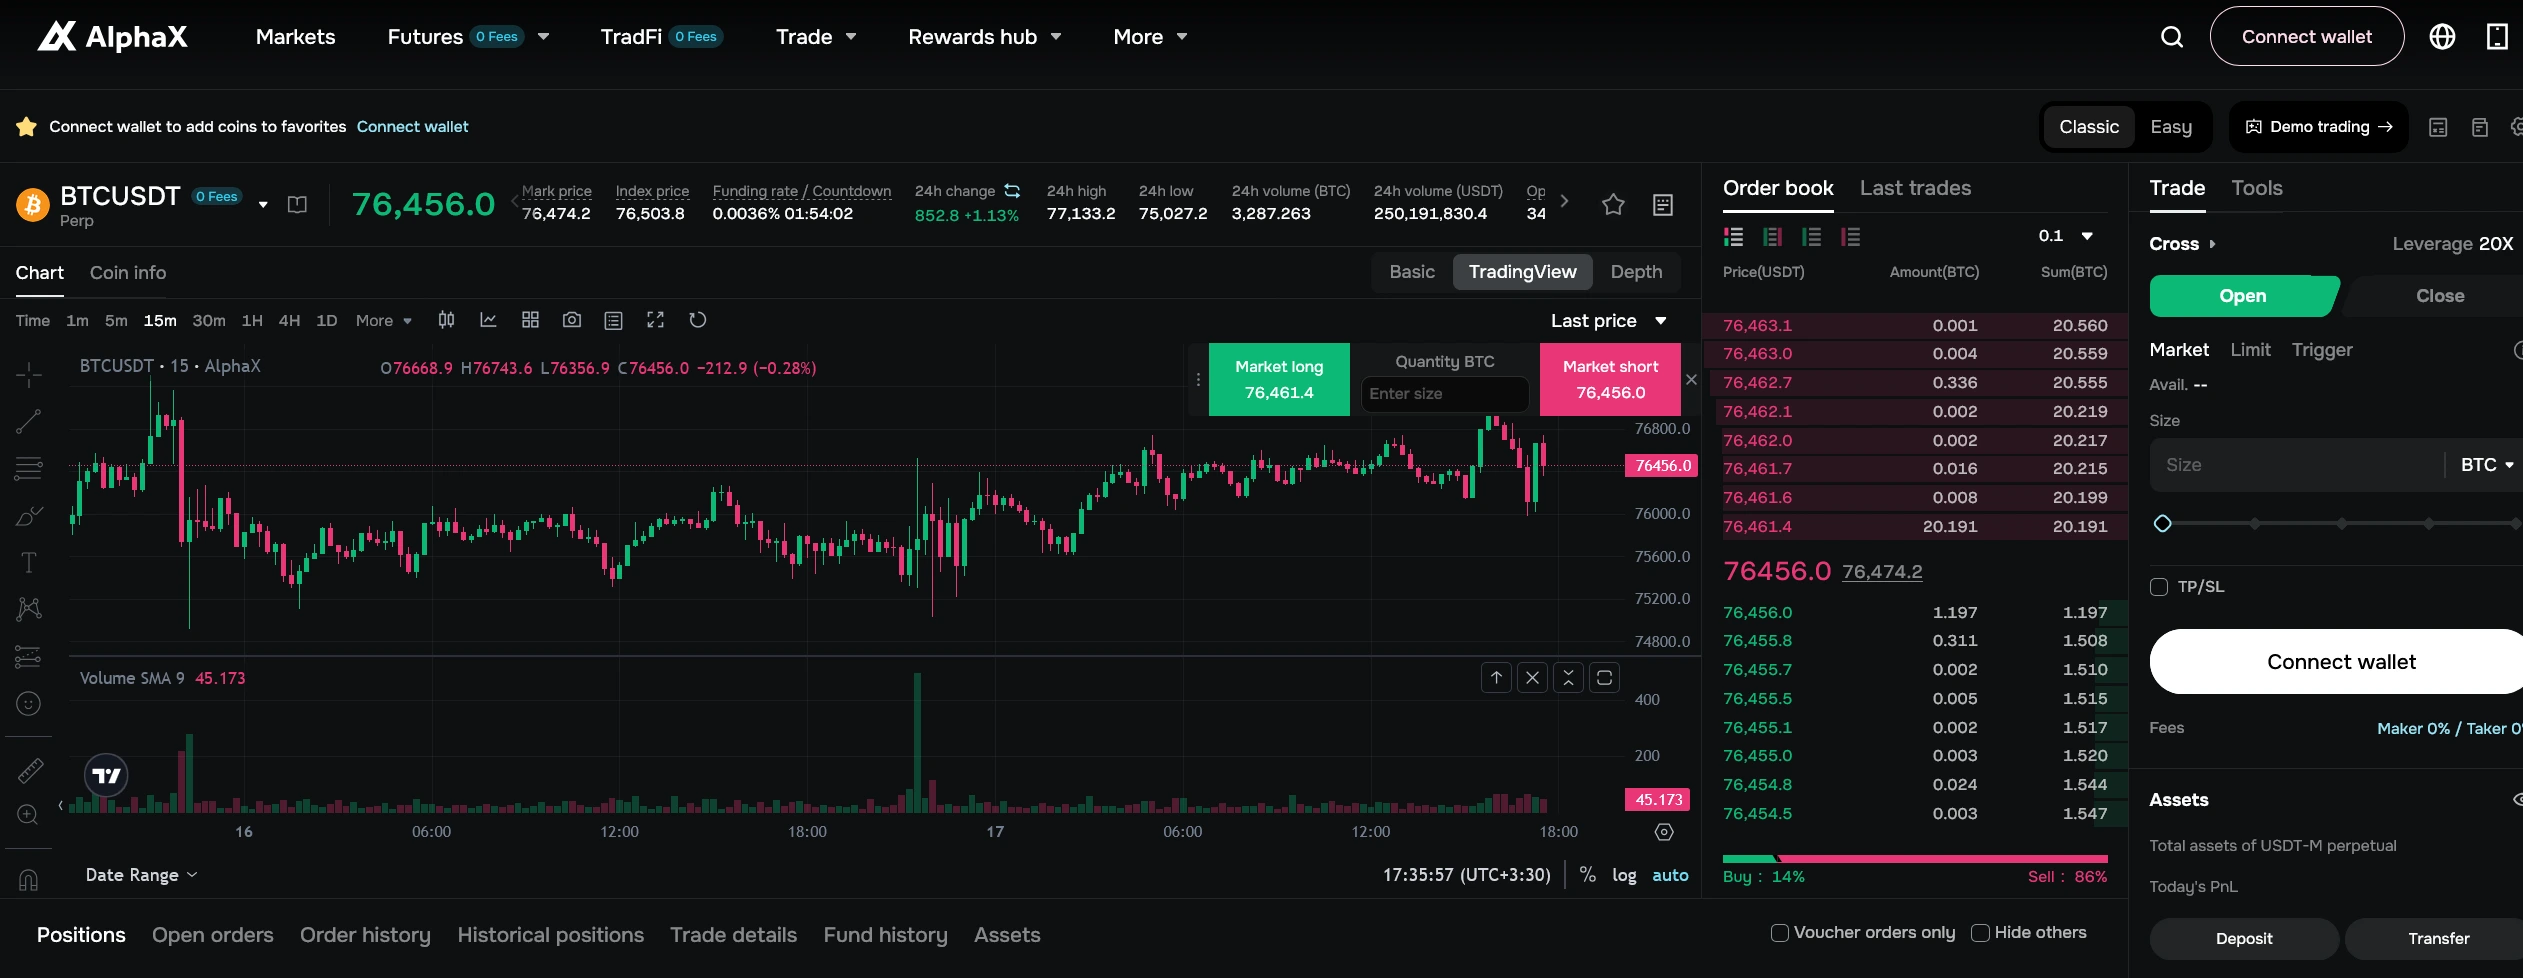Enter fullscreen chart mode

[x=655, y=320]
